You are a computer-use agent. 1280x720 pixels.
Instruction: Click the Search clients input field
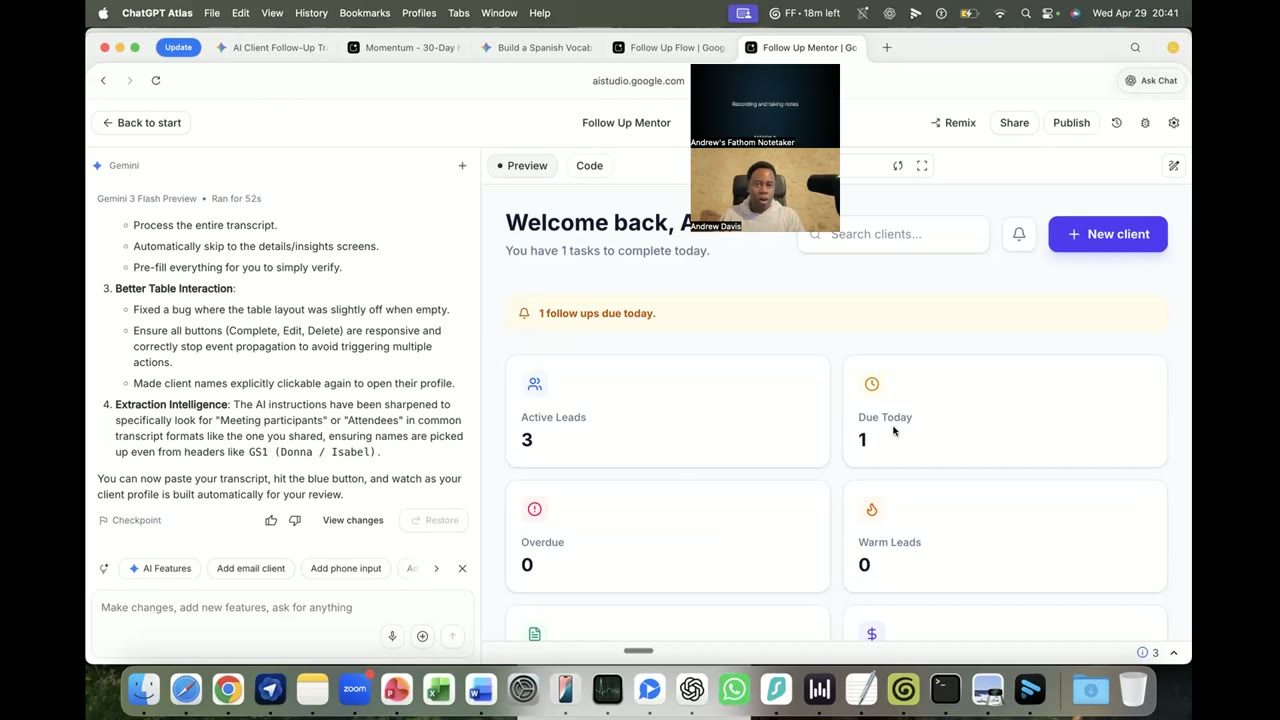[x=893, y=234]
